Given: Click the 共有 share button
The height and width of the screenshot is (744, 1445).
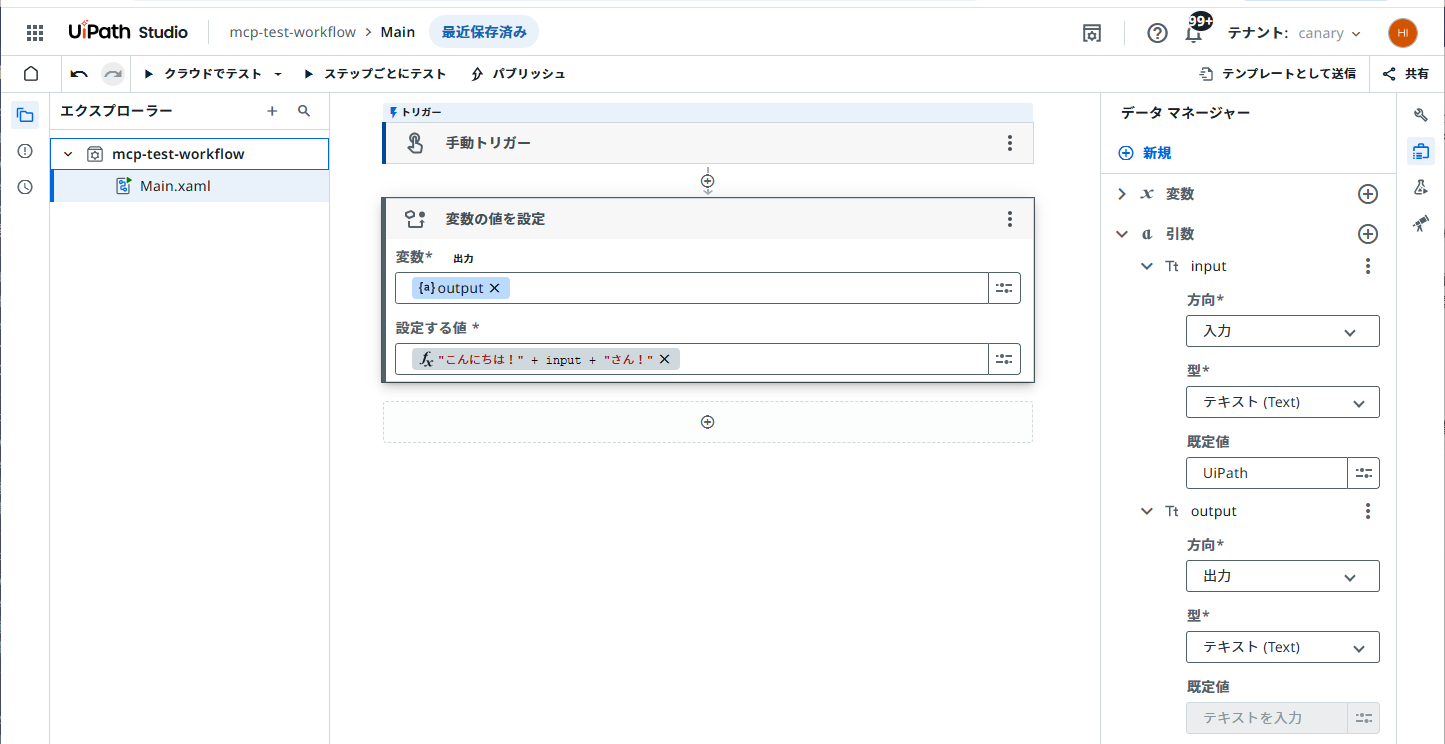Looking at the screenshot, I should click(x=1406, y=74).
